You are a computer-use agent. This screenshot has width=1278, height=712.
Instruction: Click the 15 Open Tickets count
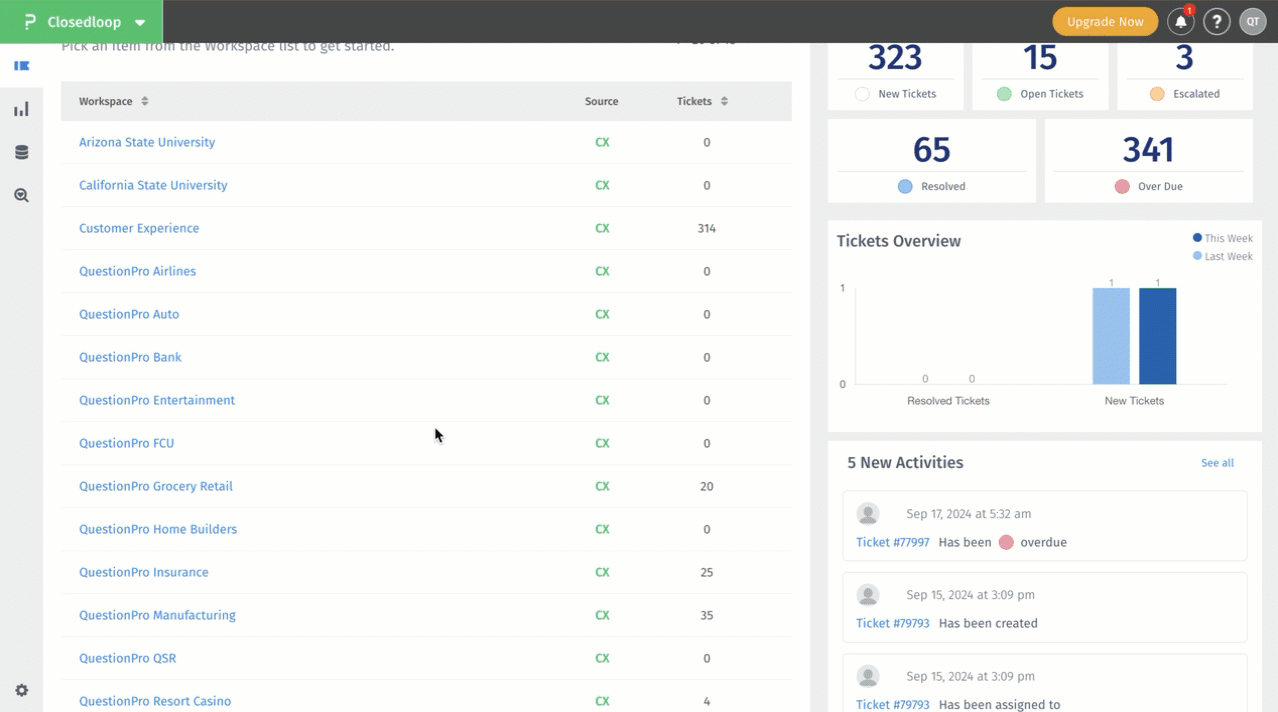click(x=1040, y=58)
